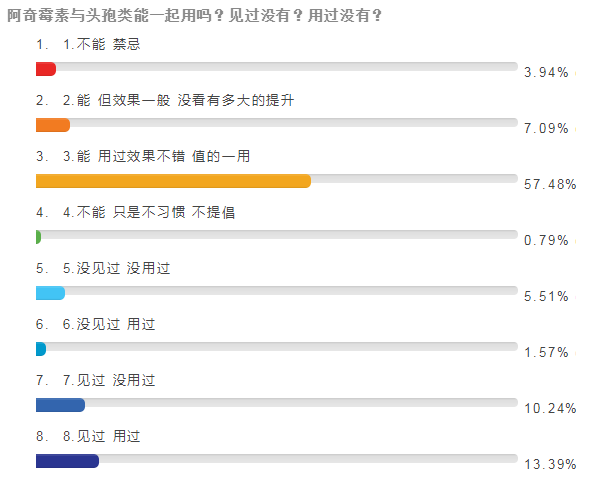Select the option 不能 禁忌
This screenshot has width=603, height=501.
pyautogui.click(x=102, y=44)
